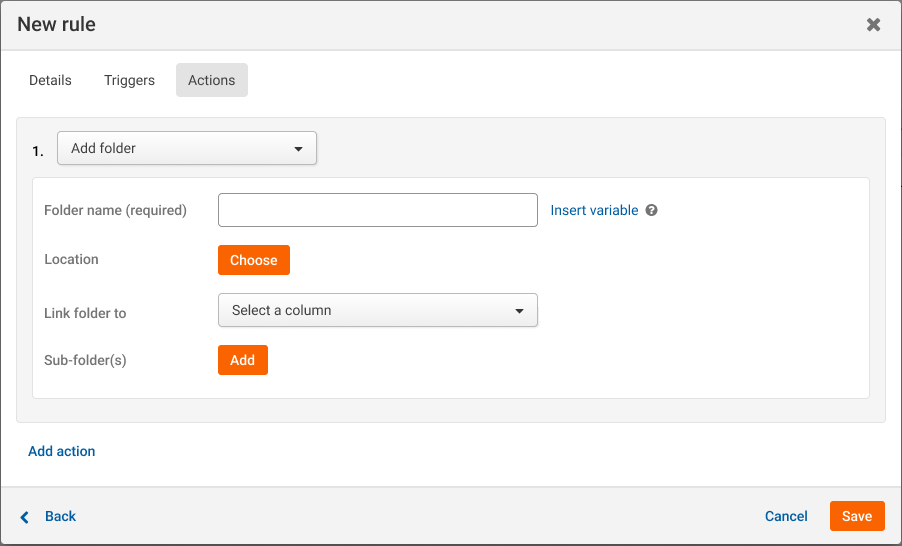Screen dimensions: 902x546
Task: Go back using the Back link
Action: point(60,516)
